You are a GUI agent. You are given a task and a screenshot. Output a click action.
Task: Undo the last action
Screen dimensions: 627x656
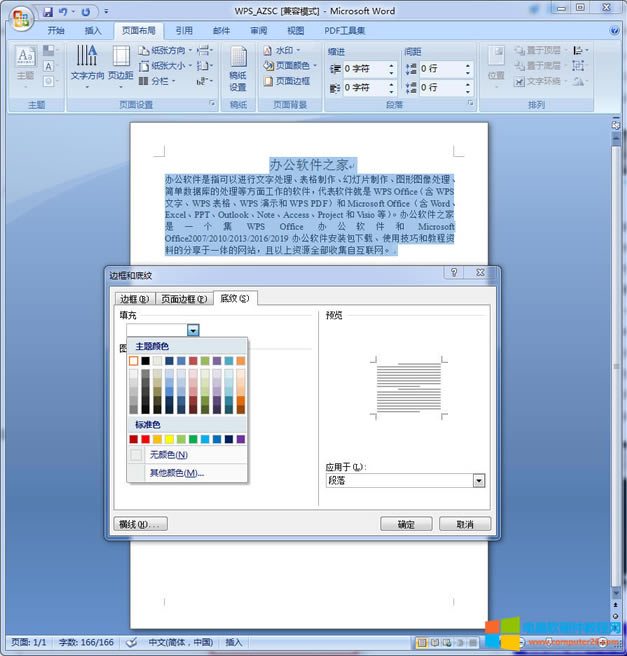(x=63, y=12)
